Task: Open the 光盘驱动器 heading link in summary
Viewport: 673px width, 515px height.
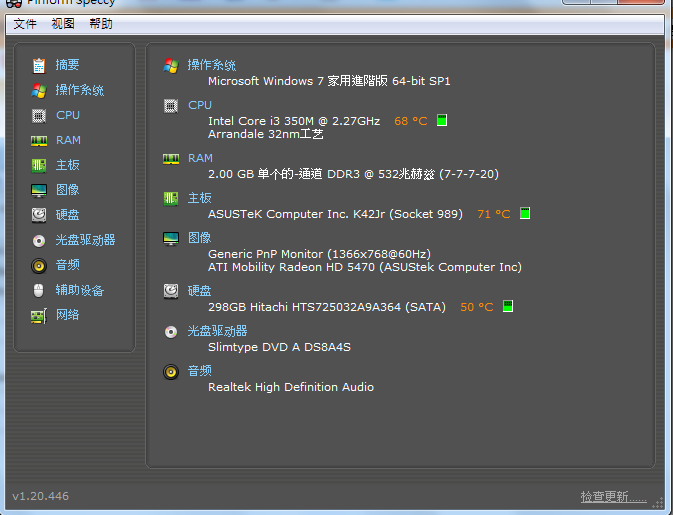Action: coord(217,331)
